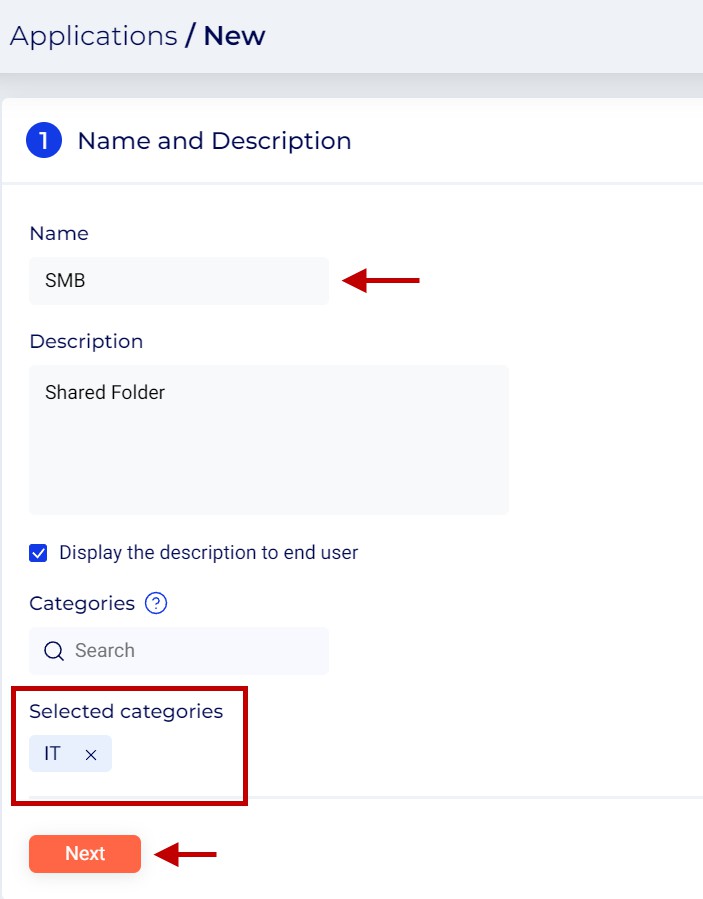Click inside the Shared Folder description box

[269, 440]
